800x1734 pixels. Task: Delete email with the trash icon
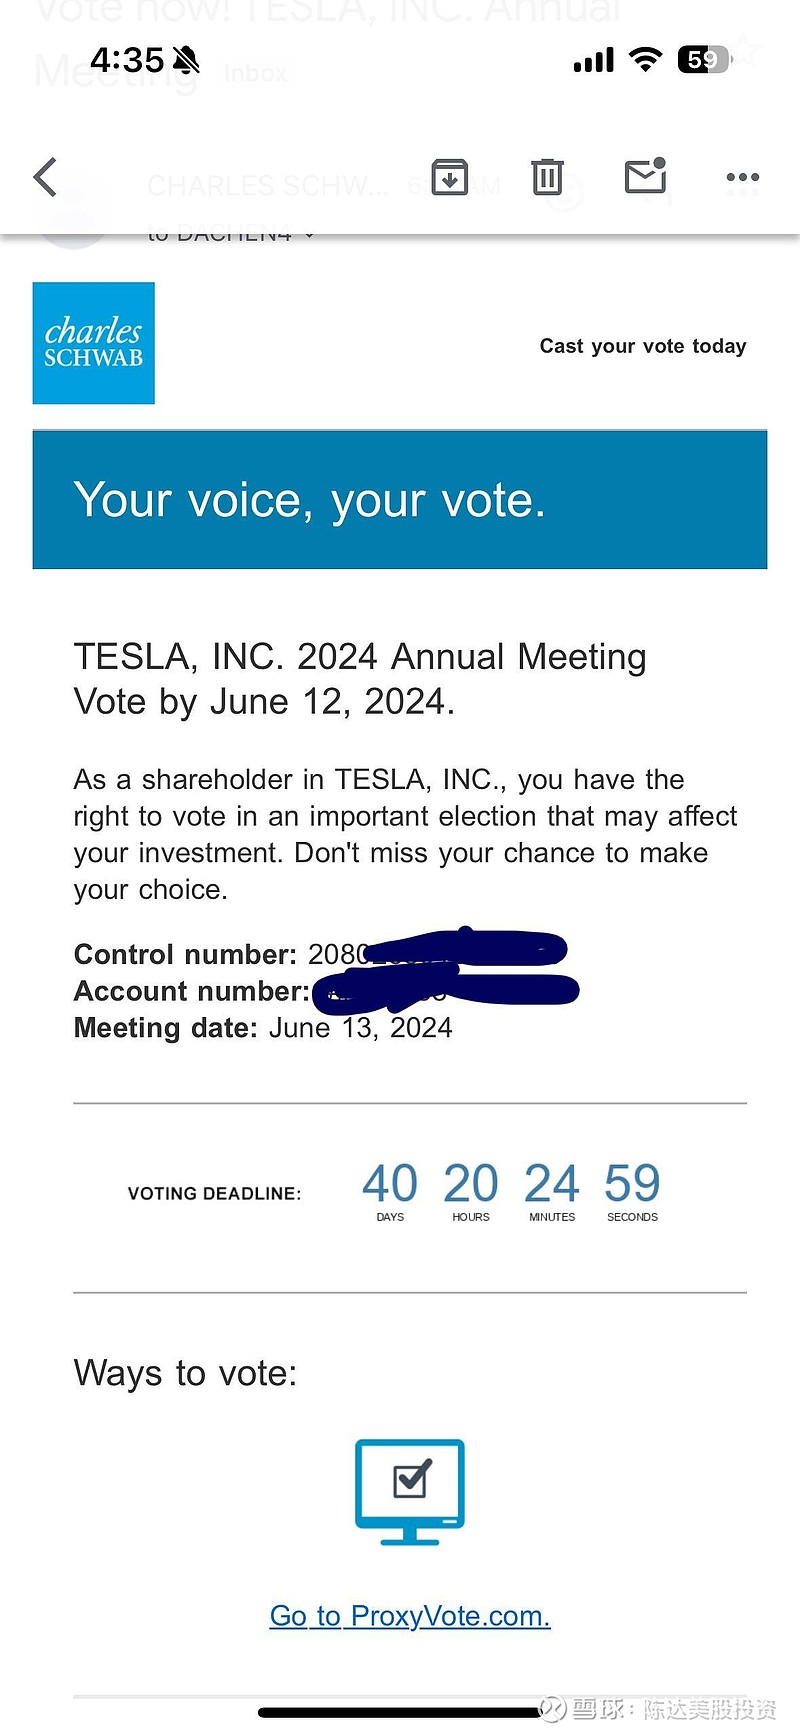[547, 178]
